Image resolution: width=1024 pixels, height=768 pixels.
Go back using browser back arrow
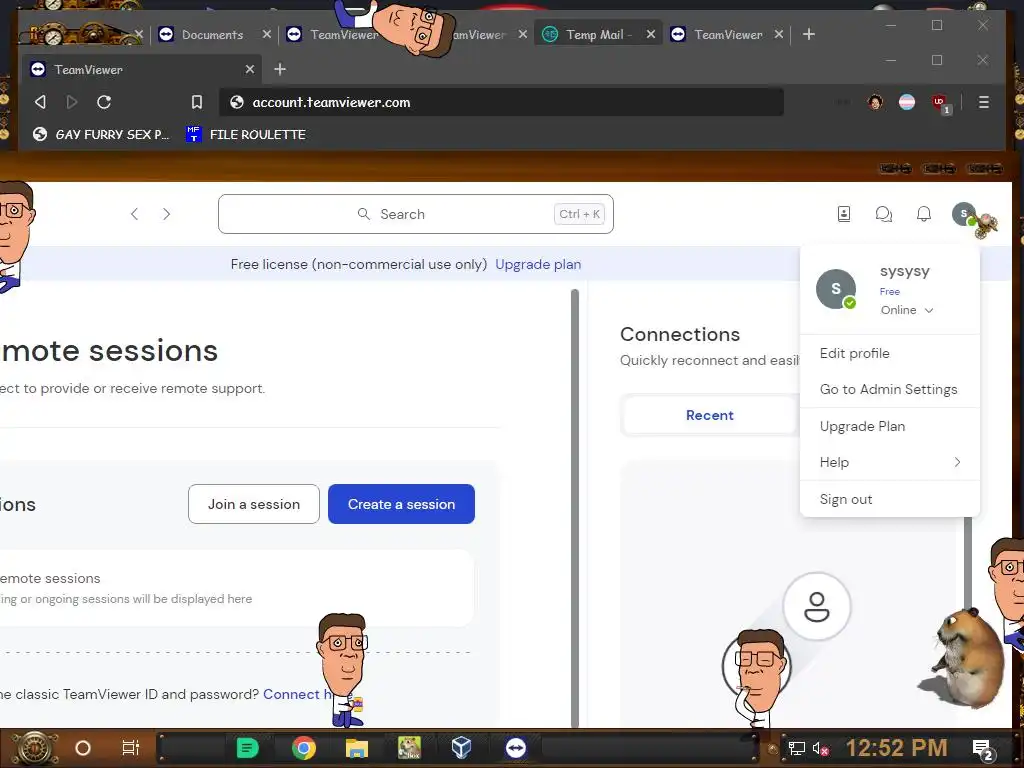click(40, 102)
